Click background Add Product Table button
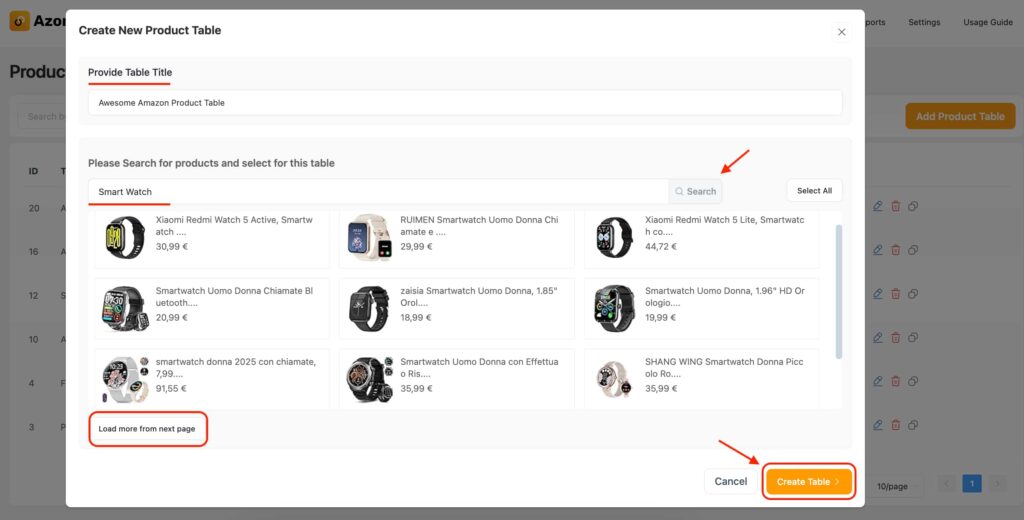 click(x=960, y=116)
